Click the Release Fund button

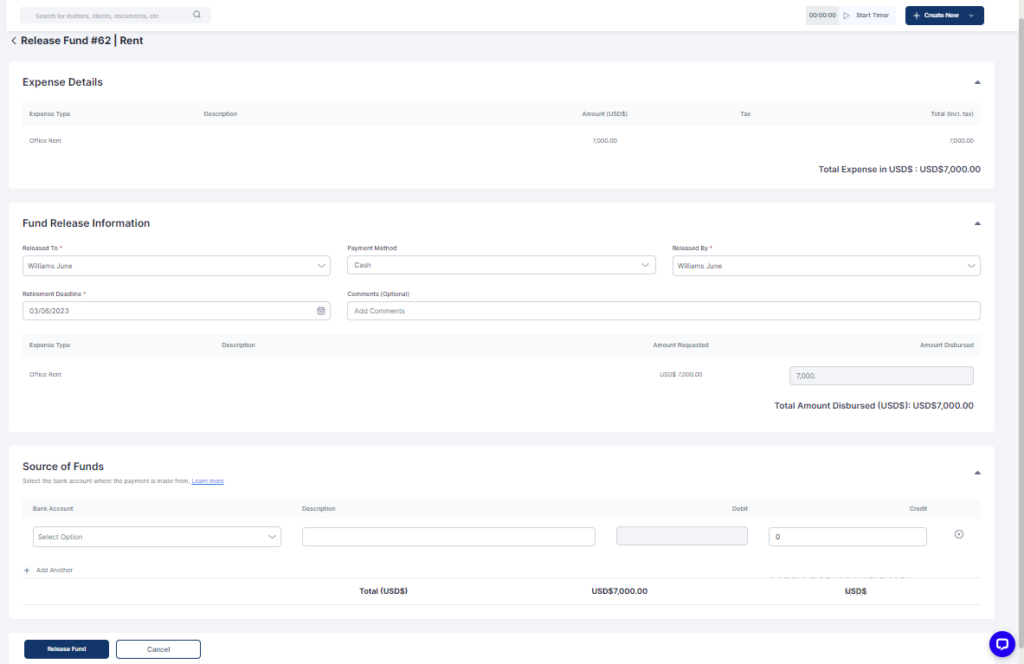[x=66, y=649]
